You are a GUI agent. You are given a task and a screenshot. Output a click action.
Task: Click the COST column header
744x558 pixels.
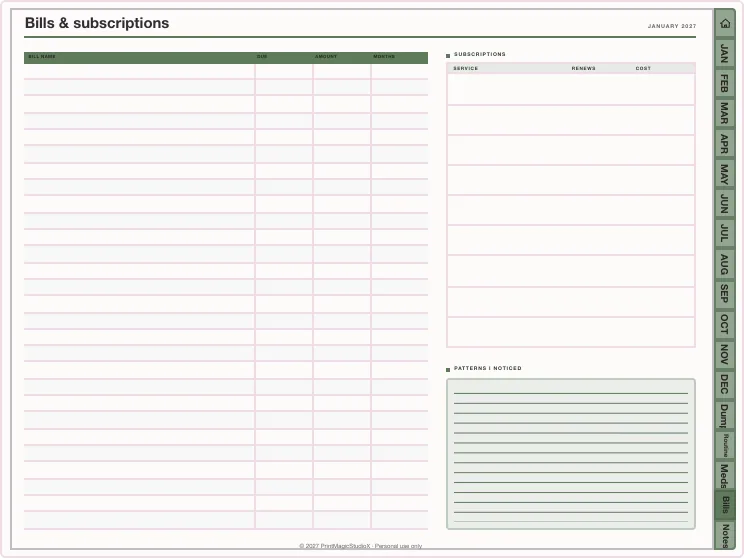[643, 68]
